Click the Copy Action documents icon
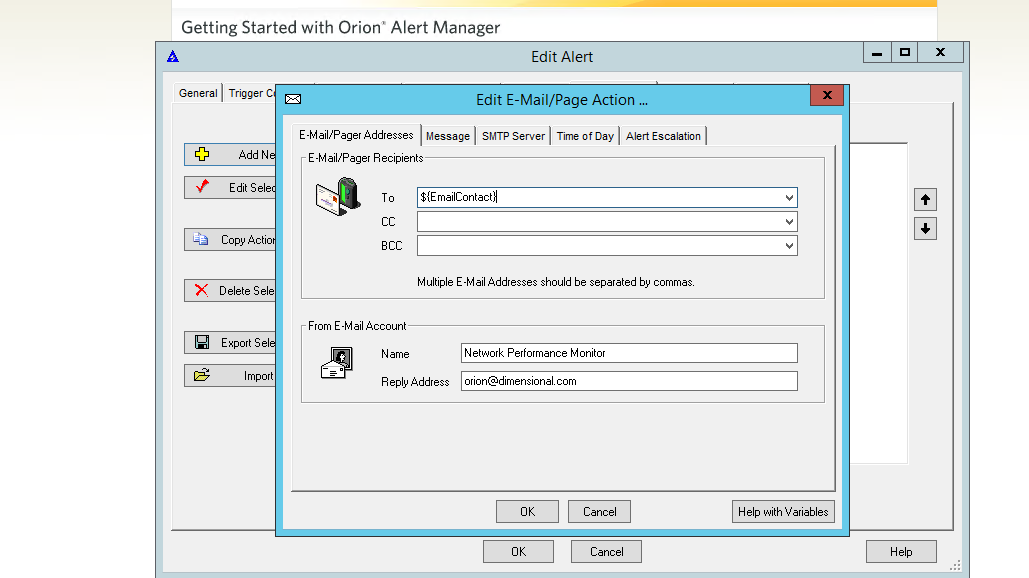The width and height of the screenshot is (1029, 578). (x=201, y=239)
